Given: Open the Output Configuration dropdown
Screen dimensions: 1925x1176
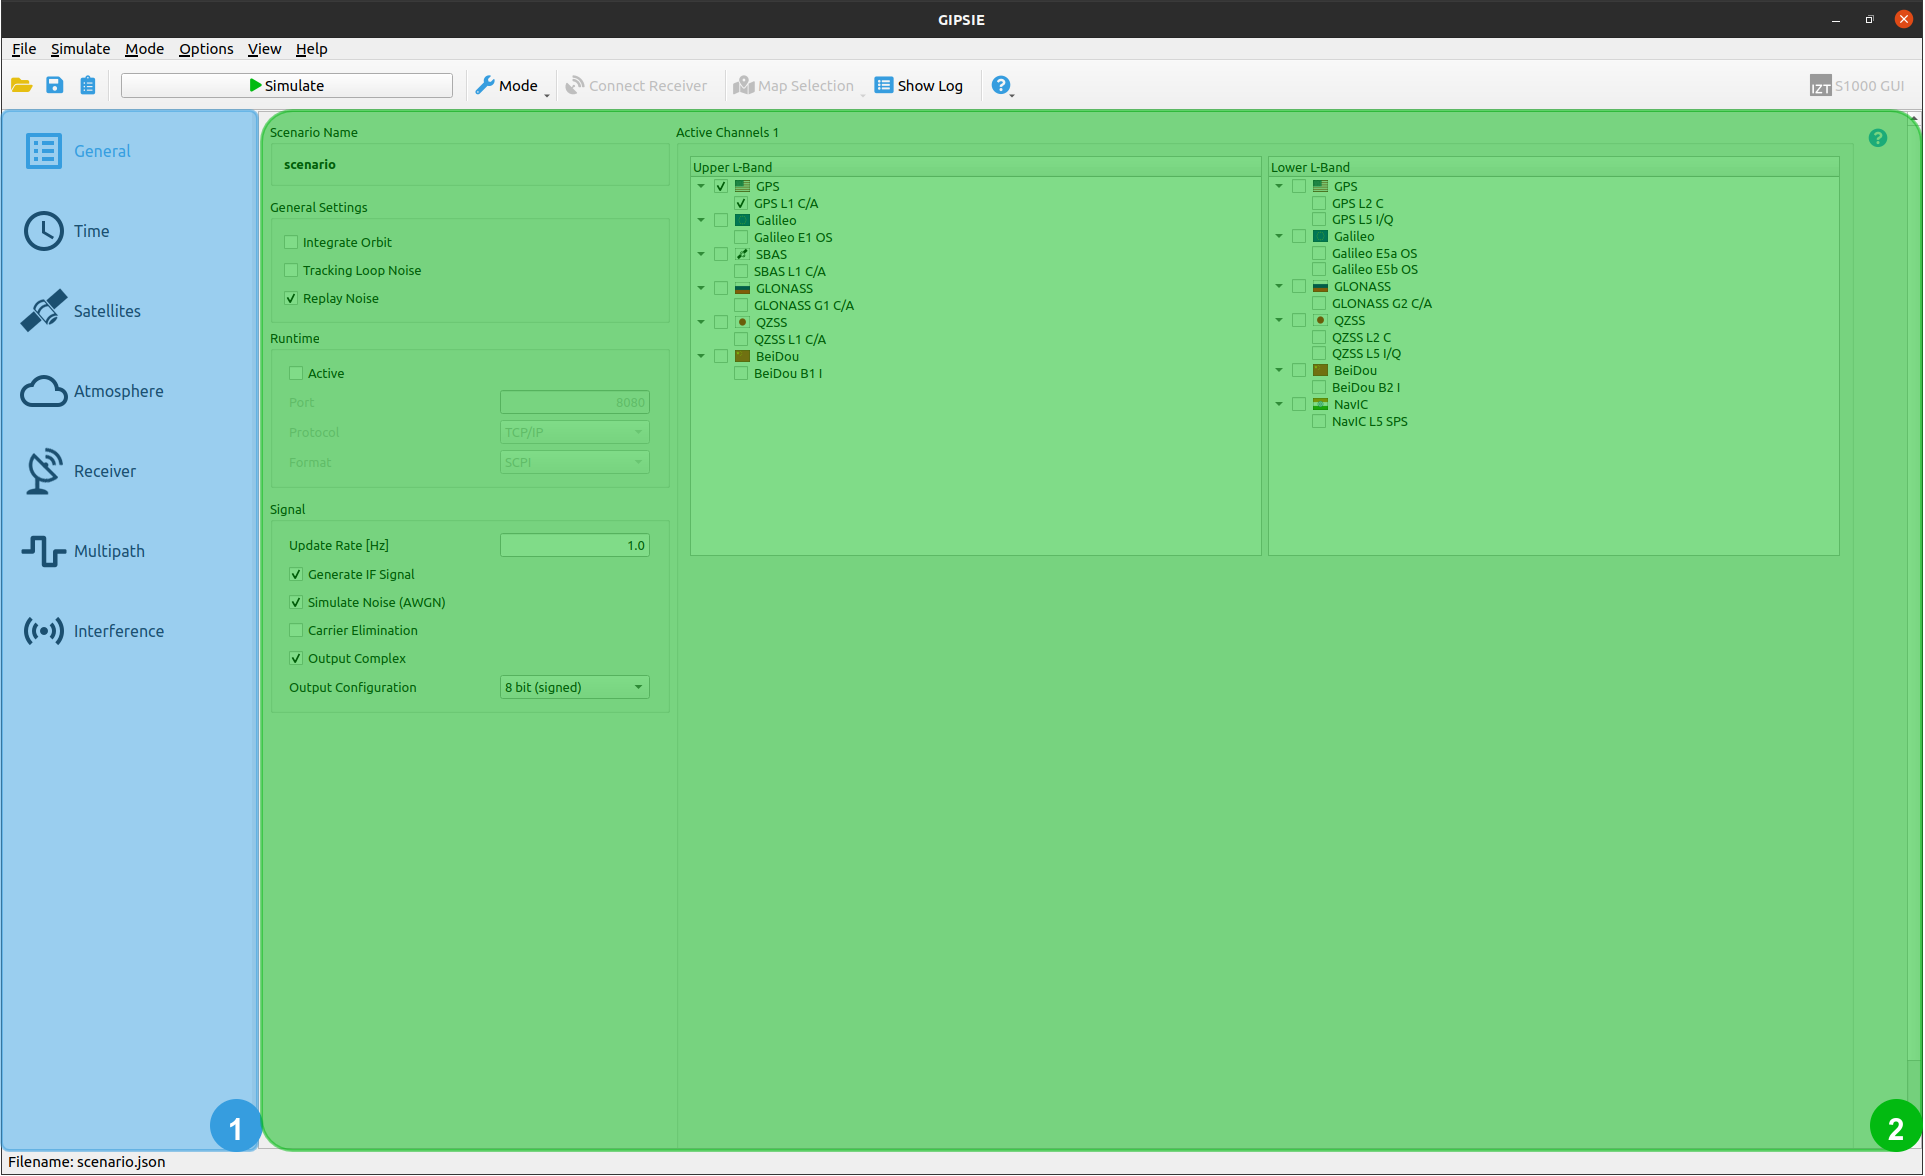Looking at the screenshot, I should (574, 687).
